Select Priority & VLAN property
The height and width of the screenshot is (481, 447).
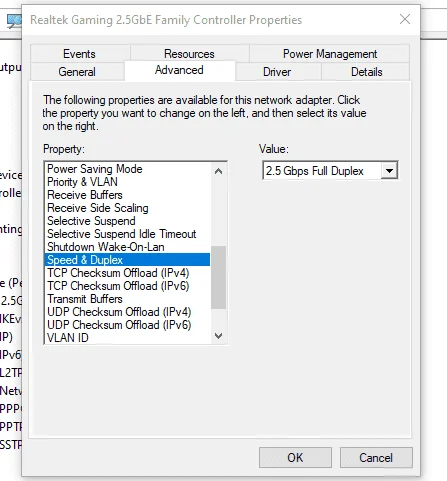point(127,182)
